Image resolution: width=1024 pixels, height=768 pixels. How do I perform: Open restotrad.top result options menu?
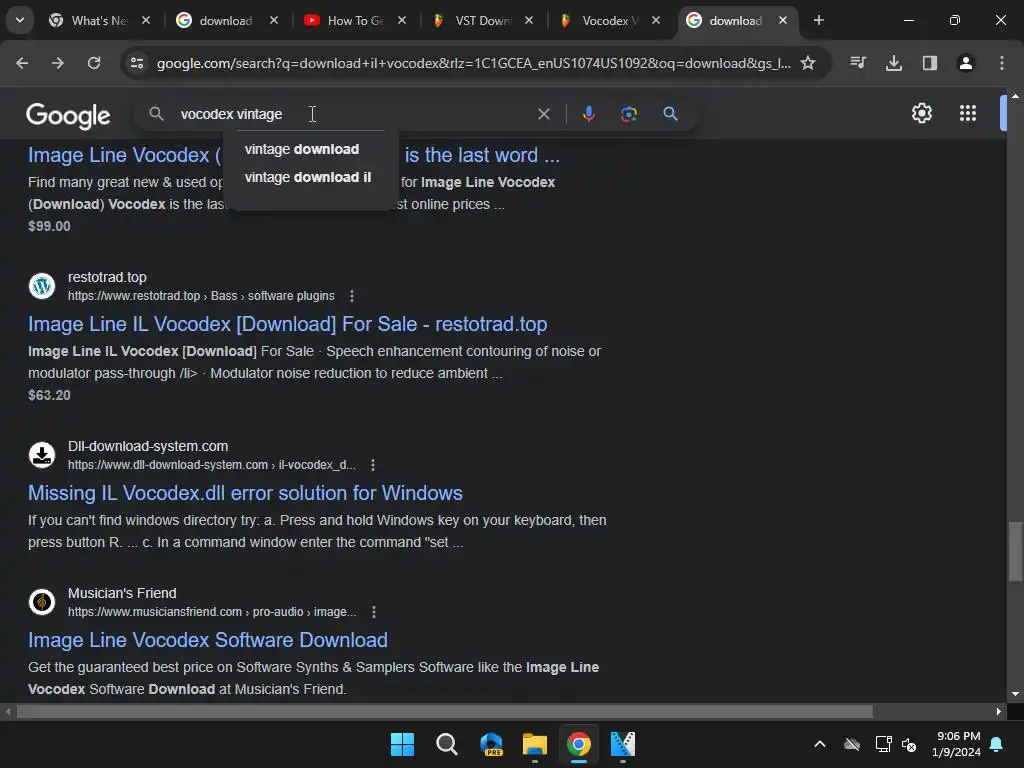[352, 296]
